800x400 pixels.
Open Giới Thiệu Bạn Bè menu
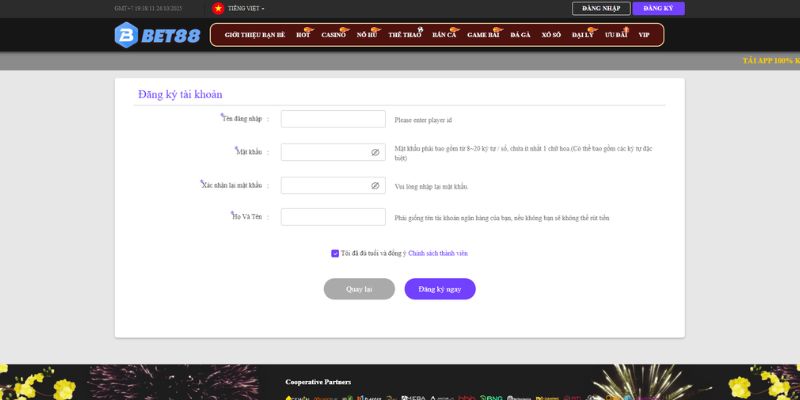point(255,35)
